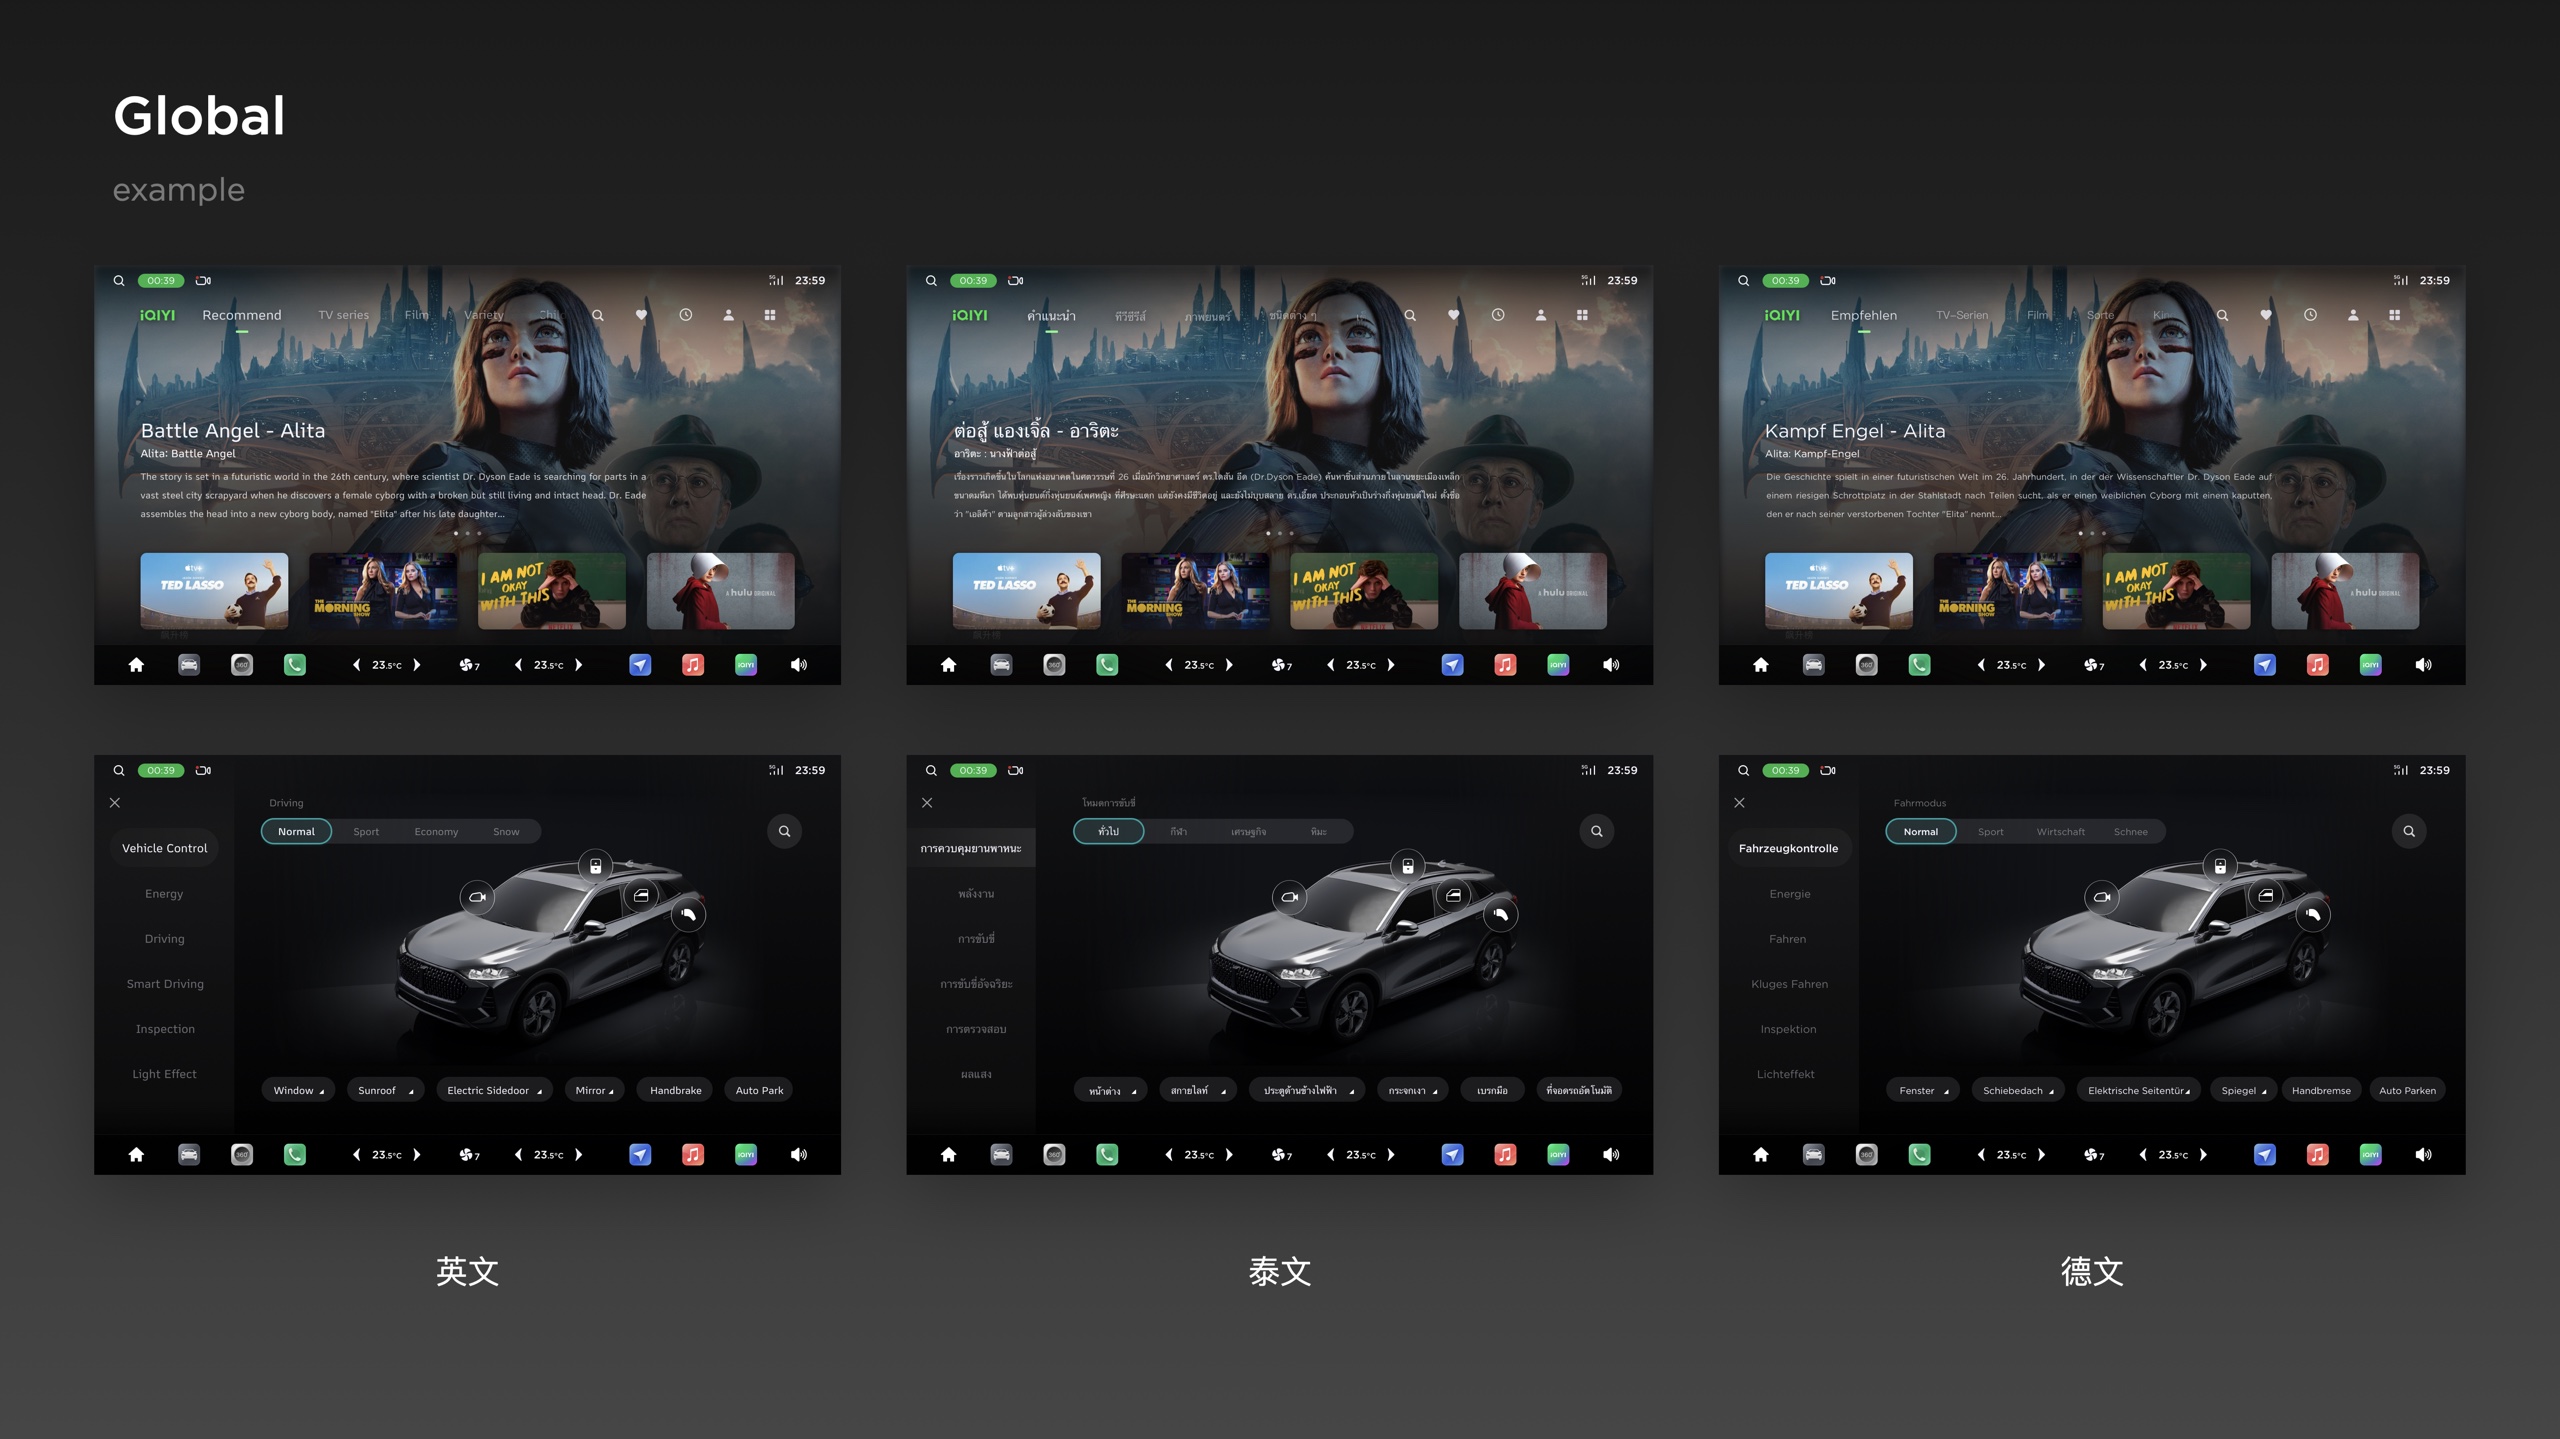Open The Morning Show thumbnail on German iQIYI screen

click(2007, 591)
